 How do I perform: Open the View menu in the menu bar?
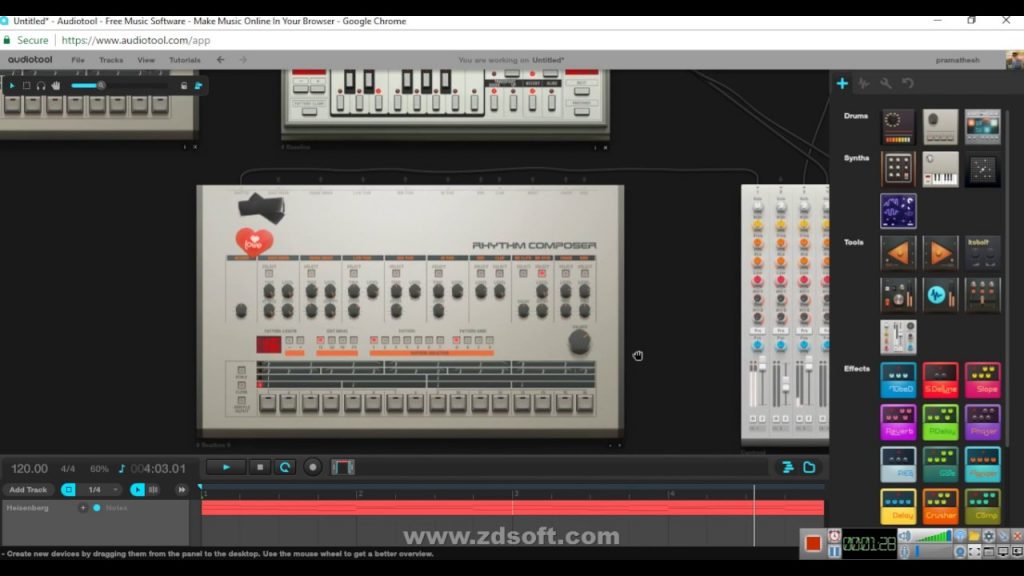coord(146,59)
